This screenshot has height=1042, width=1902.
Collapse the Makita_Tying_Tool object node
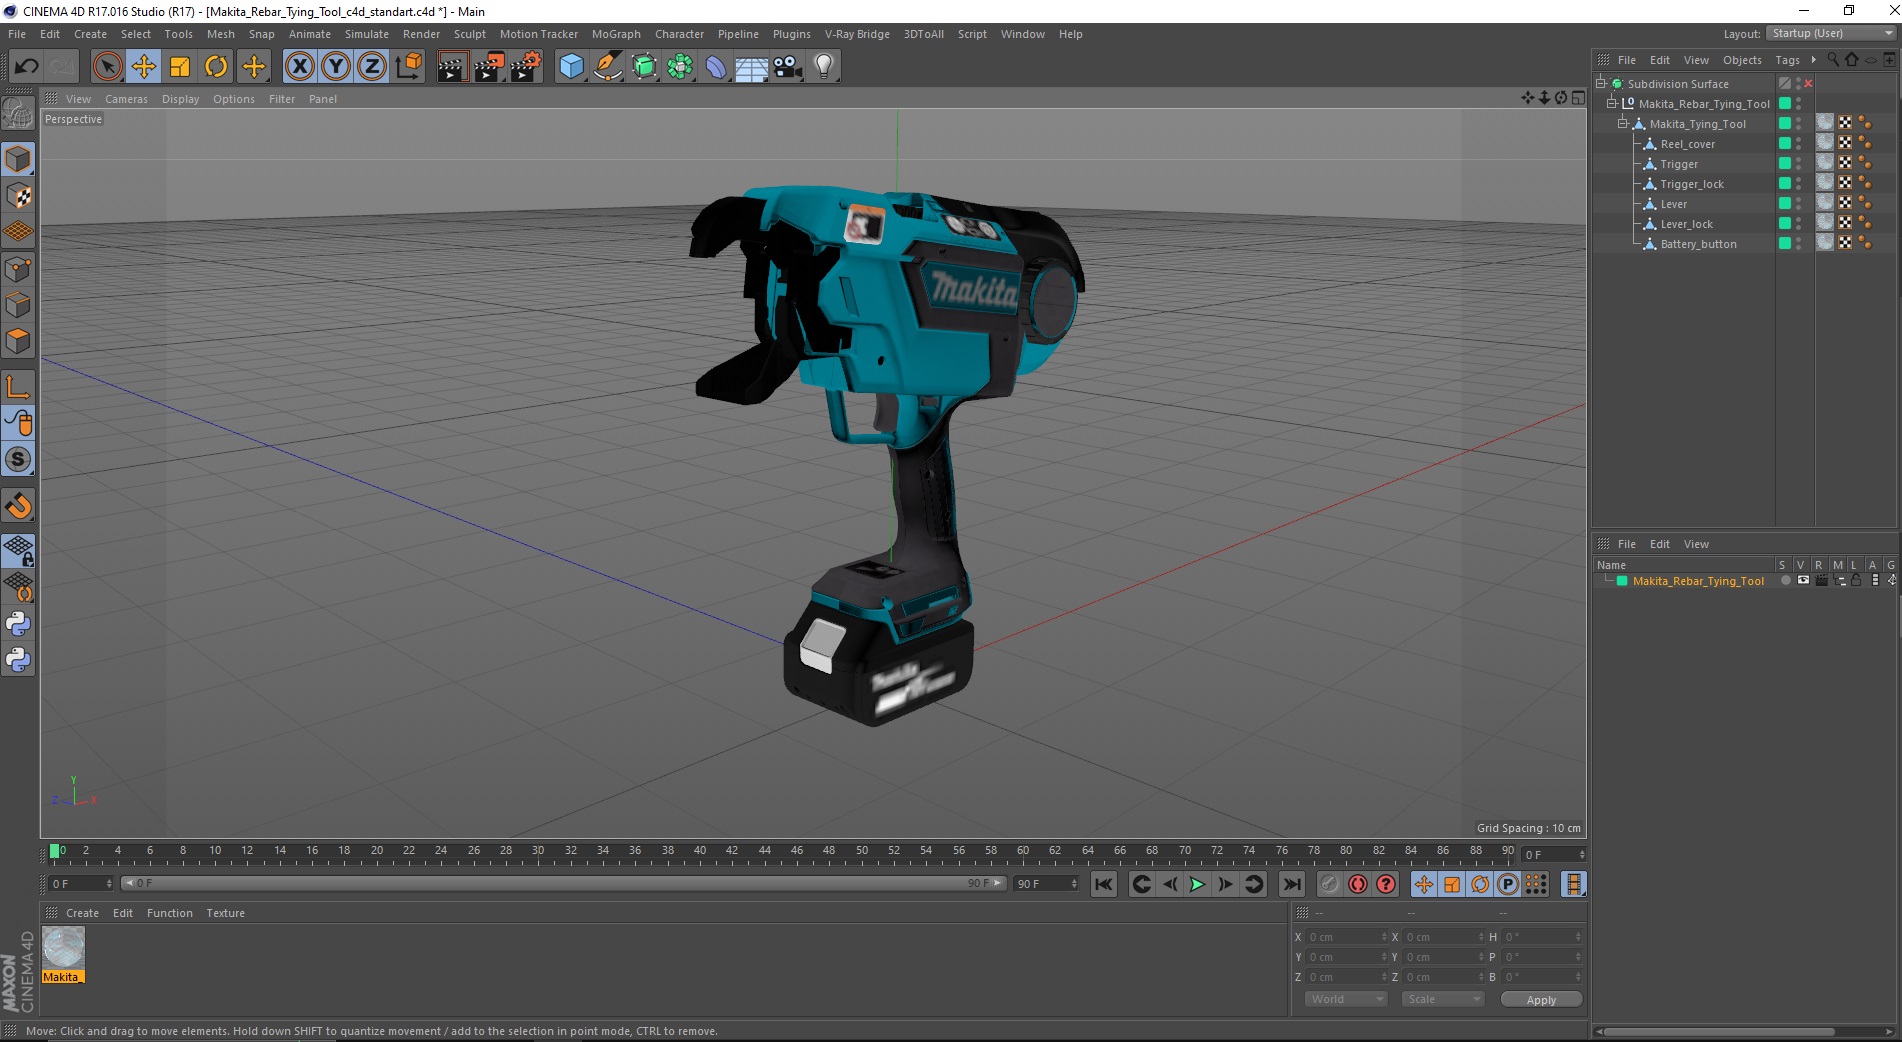coord(1622,123)
